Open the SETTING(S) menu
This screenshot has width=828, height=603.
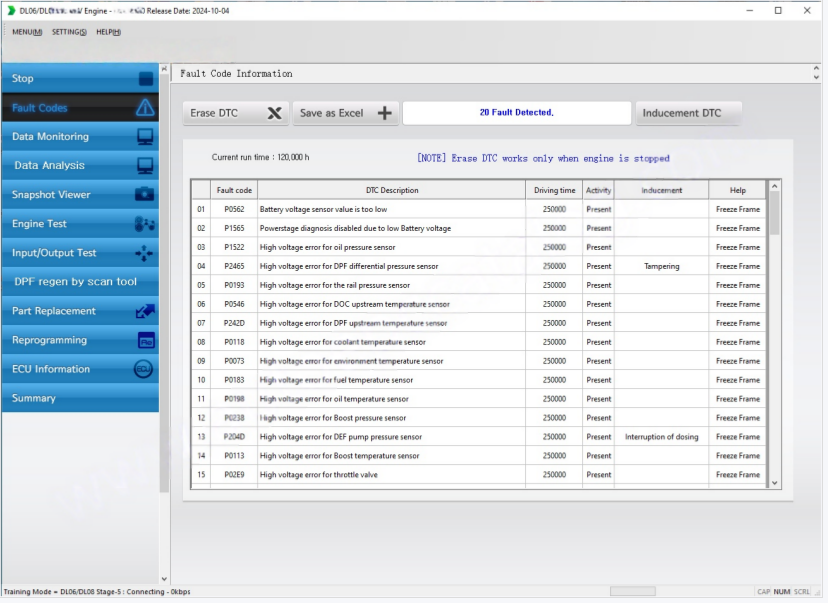coord(69,32)
